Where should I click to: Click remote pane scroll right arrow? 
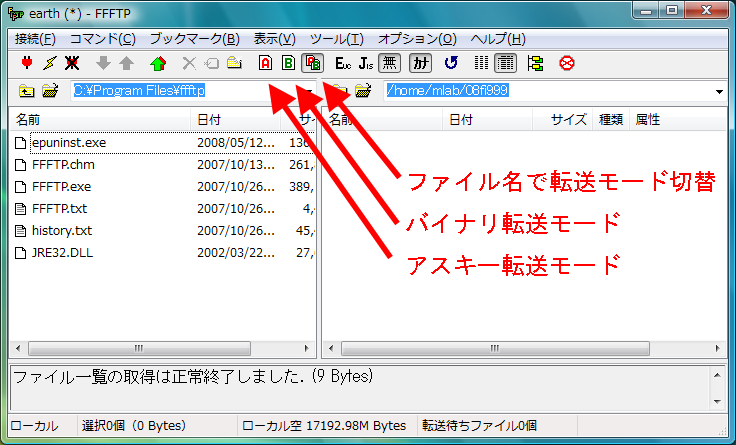click(717, 348)
